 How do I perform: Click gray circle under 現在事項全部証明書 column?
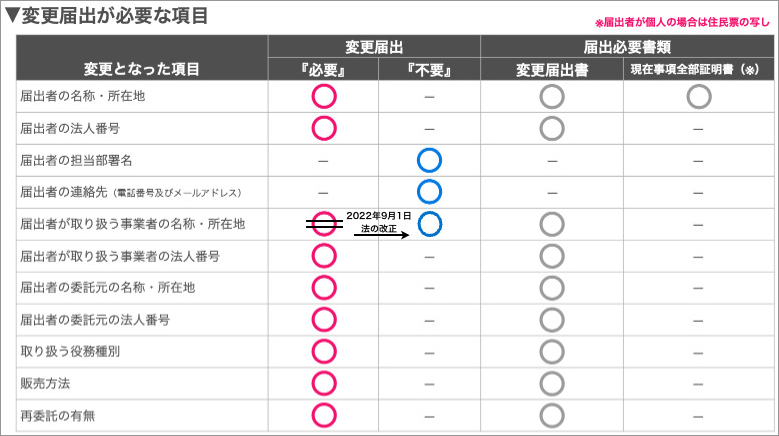pyautogui.click(x=699, y=96)
